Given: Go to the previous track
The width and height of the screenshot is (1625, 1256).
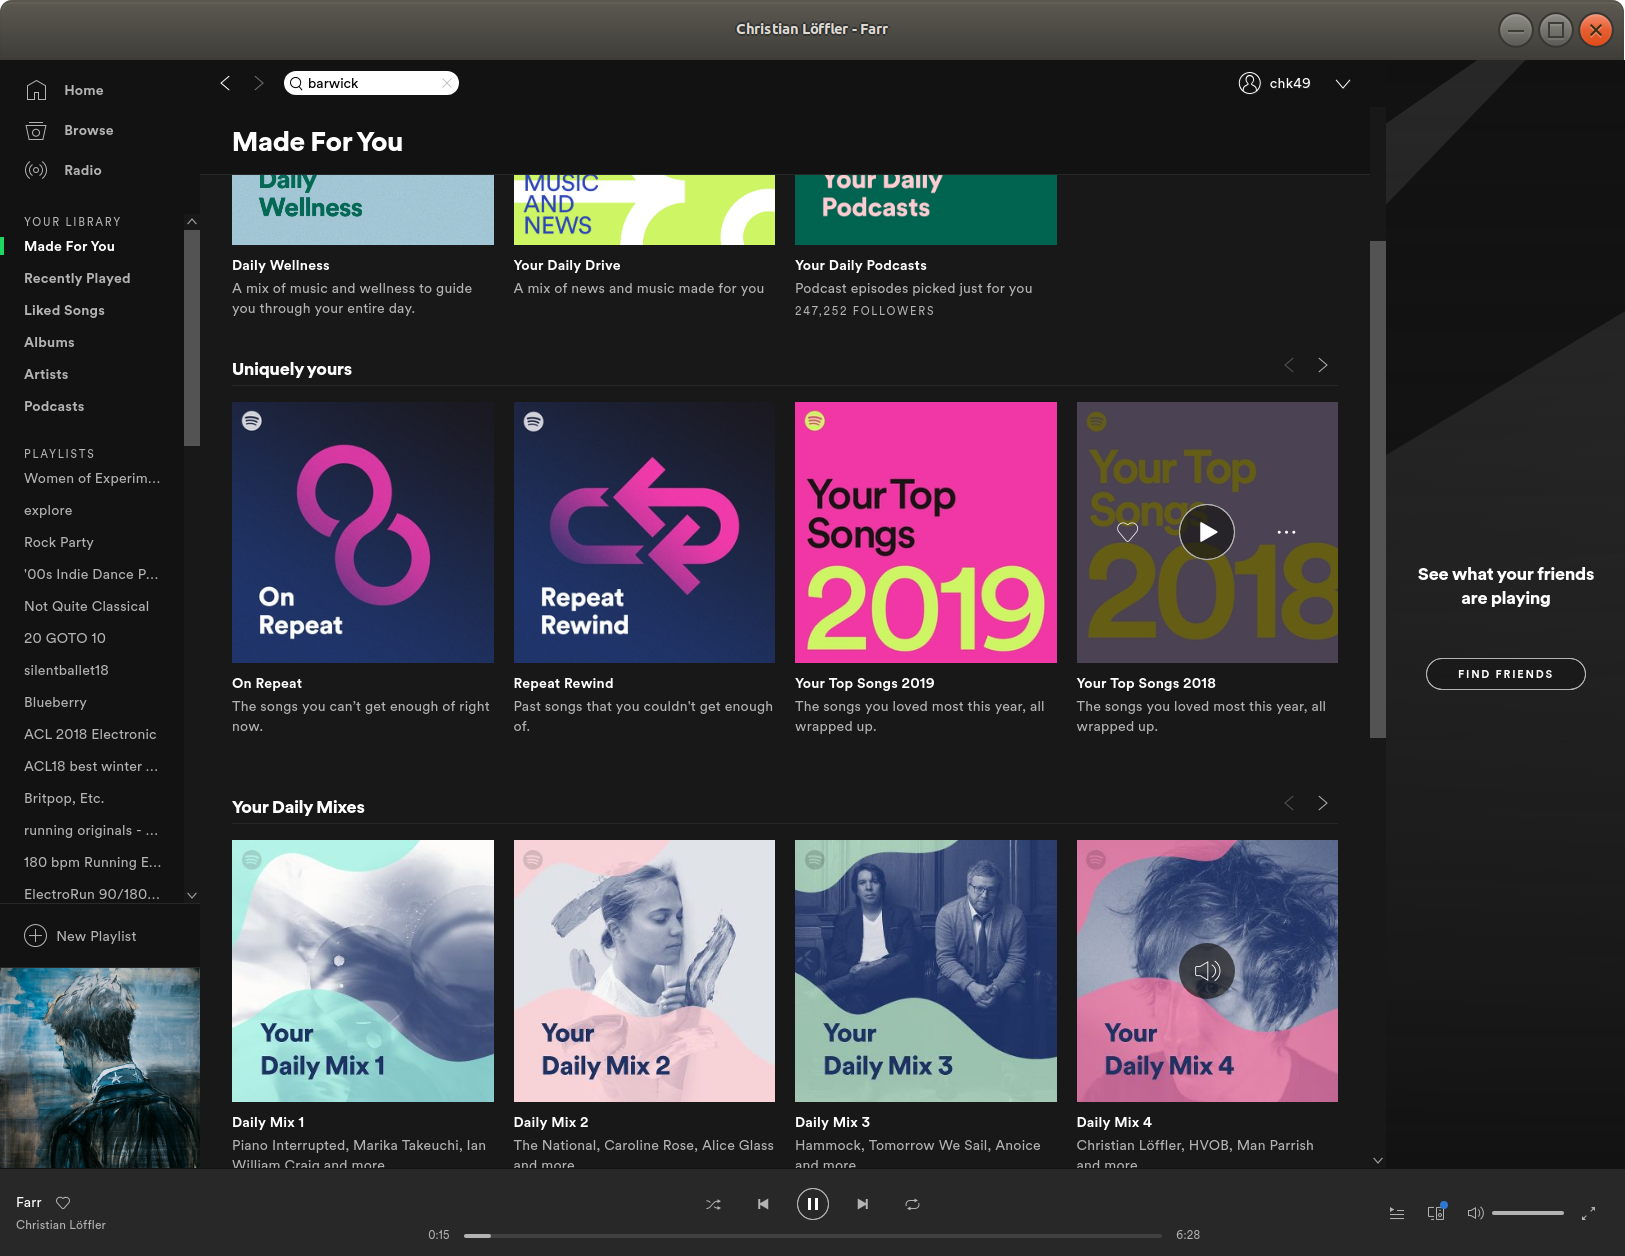Looking at the screenshot, I should coord(763,1204).
